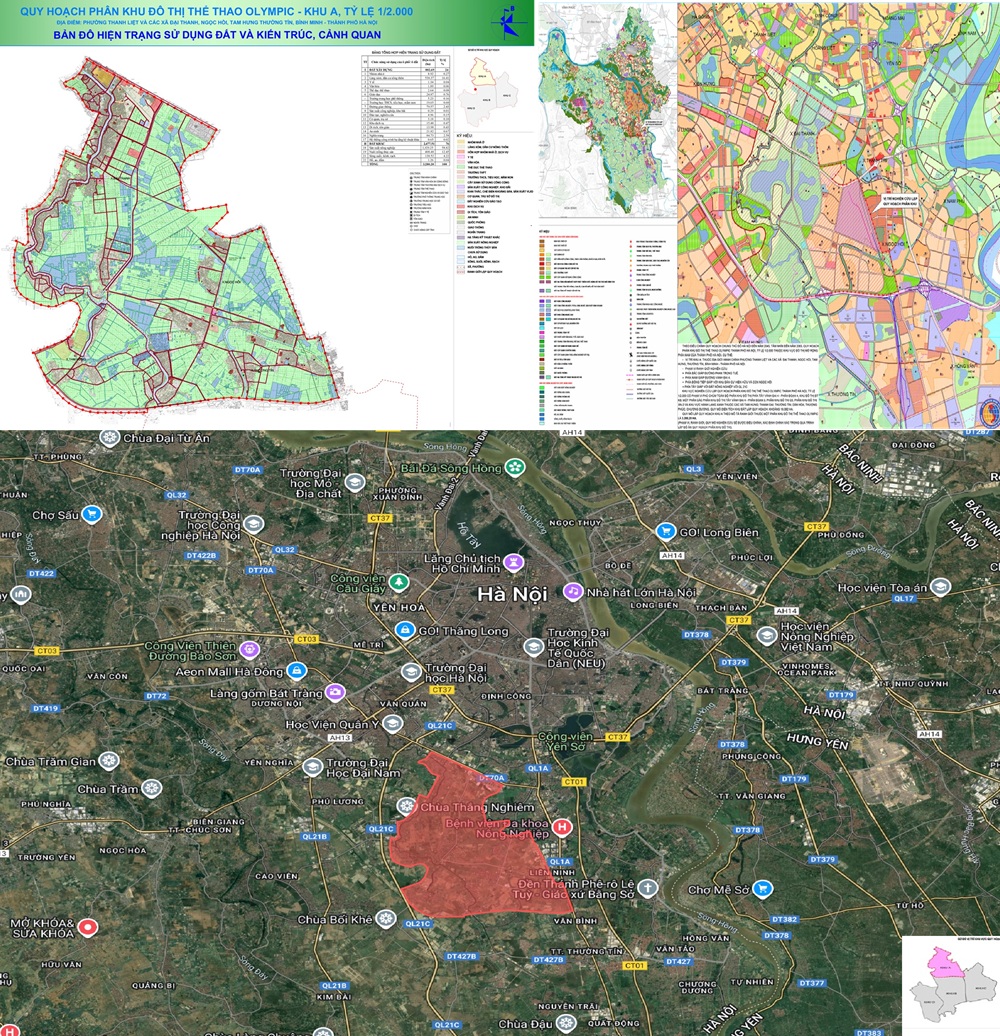This screenshot has height=1036, width=1000.
Task: Open the Bãi Đá Sông Hồng flower marker
Action: (x=515, y=468)
